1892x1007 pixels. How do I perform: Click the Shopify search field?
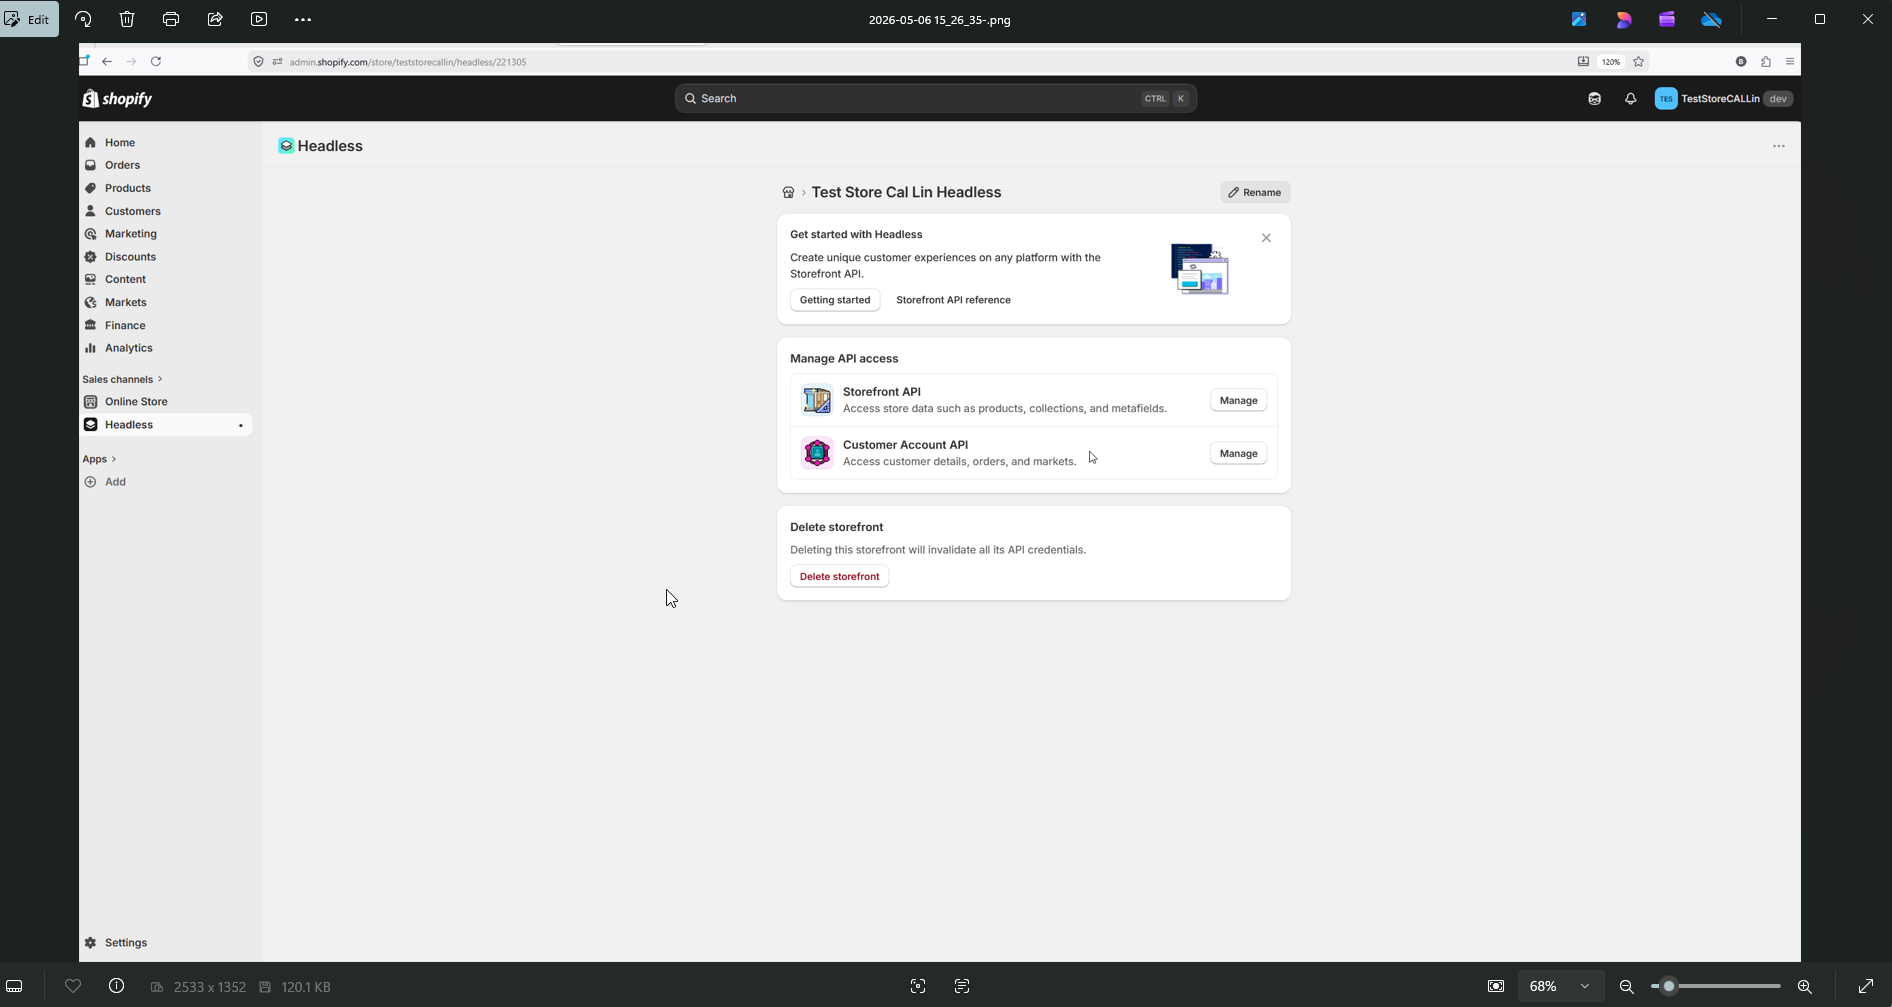936,98
